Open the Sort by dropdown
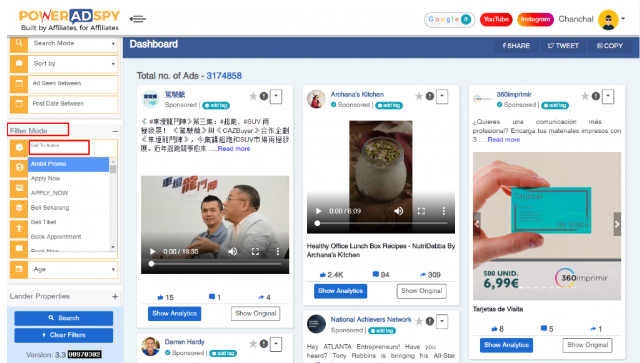This screenshot has width=640, height=363. click(73, 64)
